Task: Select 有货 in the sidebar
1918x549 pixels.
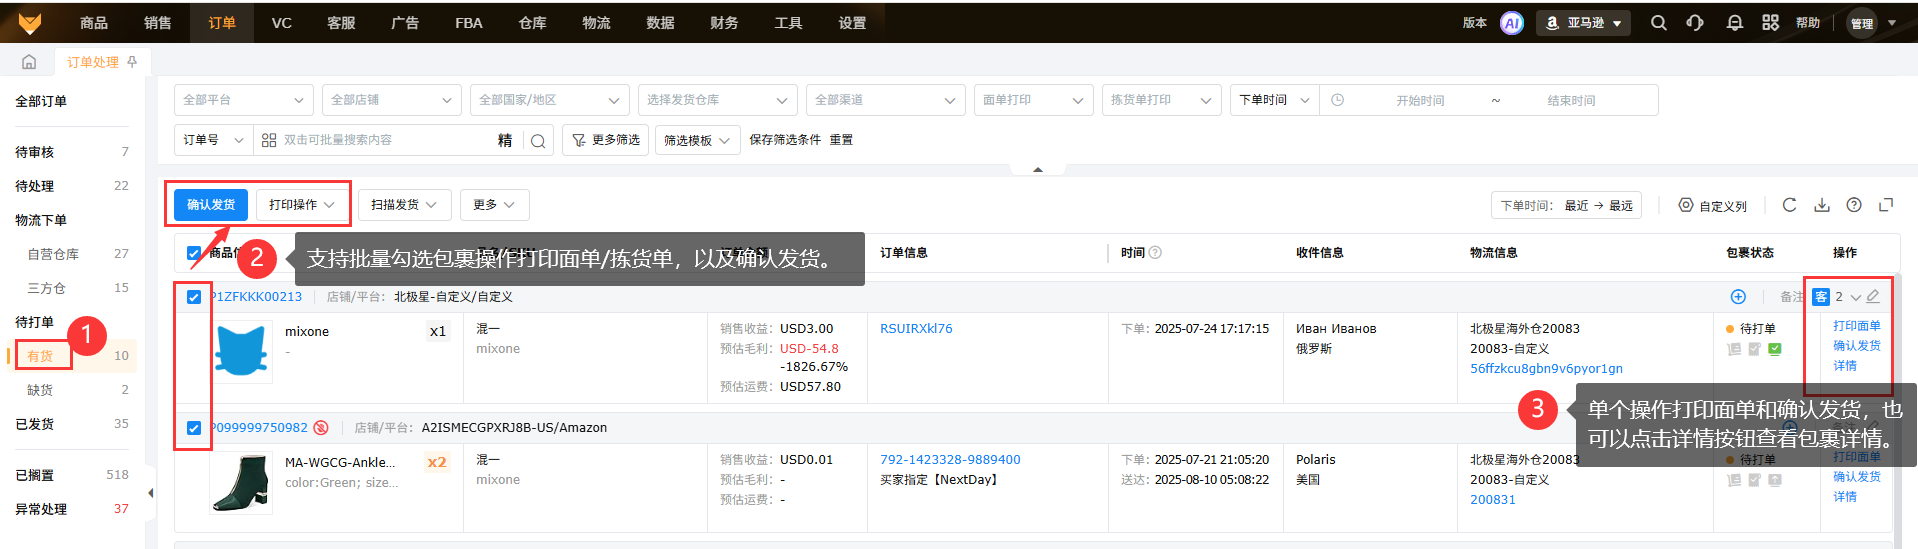Action: pyautogui.click(x=40, y=356)
